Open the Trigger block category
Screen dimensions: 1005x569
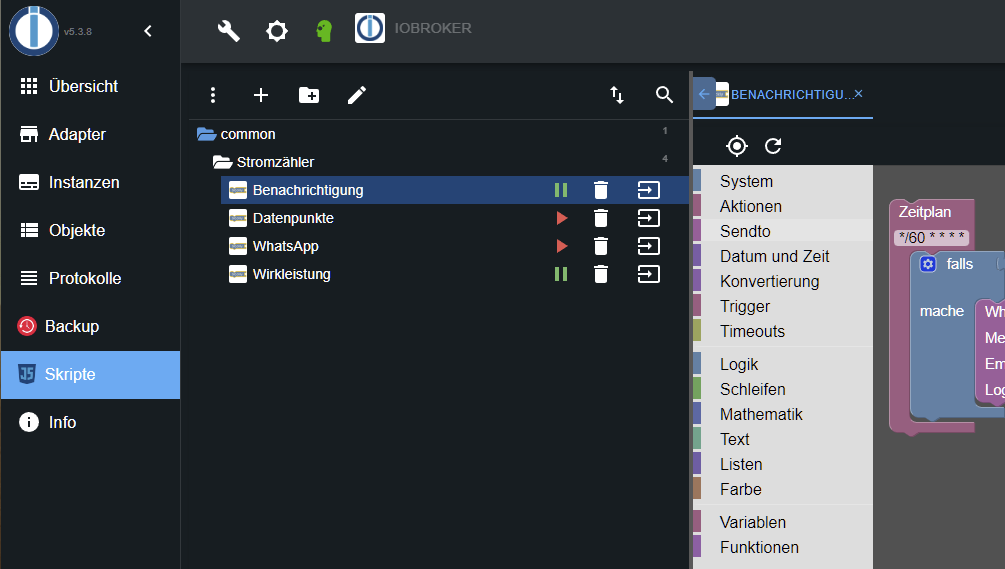point(745,306)
